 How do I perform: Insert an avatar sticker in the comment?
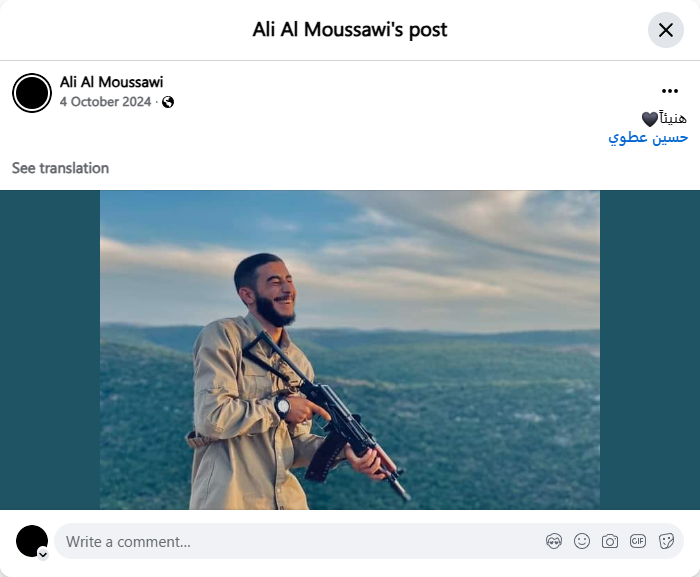click(554, 541)
